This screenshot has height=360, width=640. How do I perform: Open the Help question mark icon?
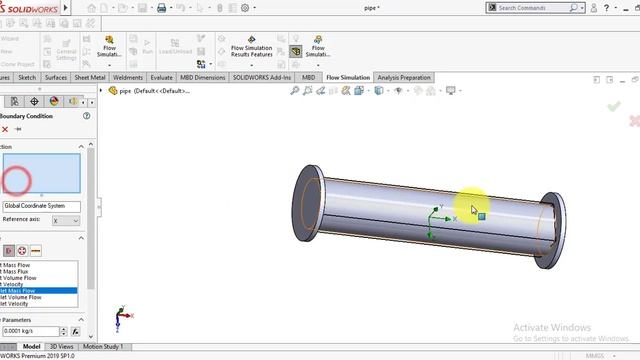click(x=607, y=8)
